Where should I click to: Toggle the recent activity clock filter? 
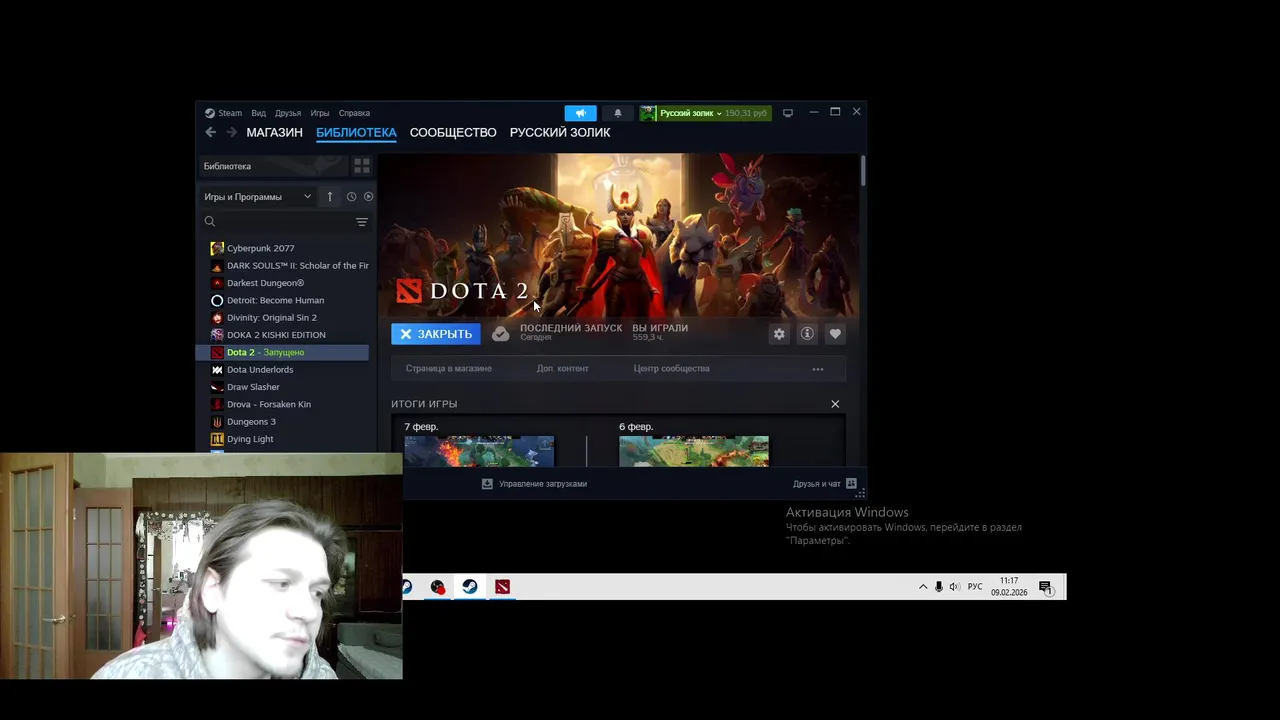pyautogui.click(x=351, y=197)
